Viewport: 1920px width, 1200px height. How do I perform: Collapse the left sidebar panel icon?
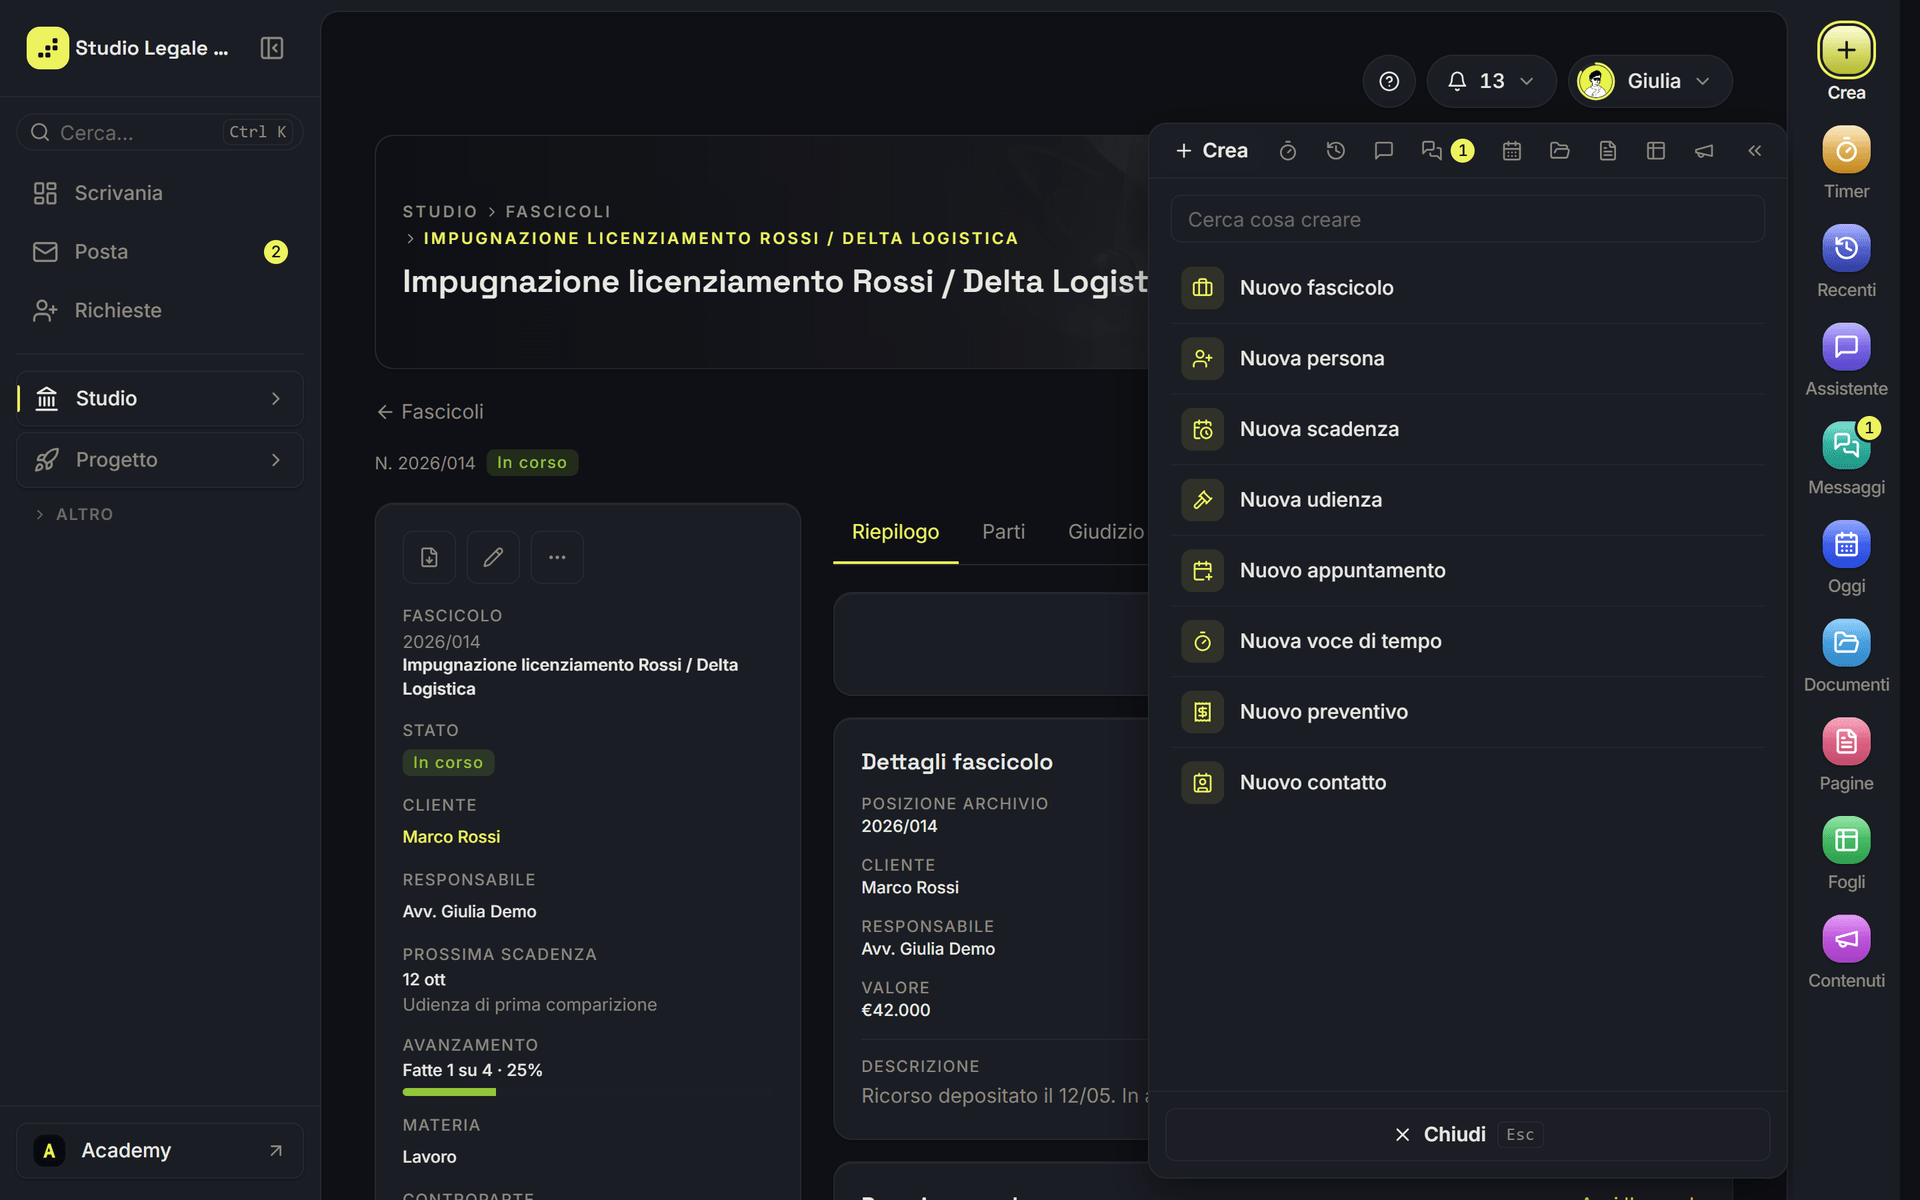[272, 48]
